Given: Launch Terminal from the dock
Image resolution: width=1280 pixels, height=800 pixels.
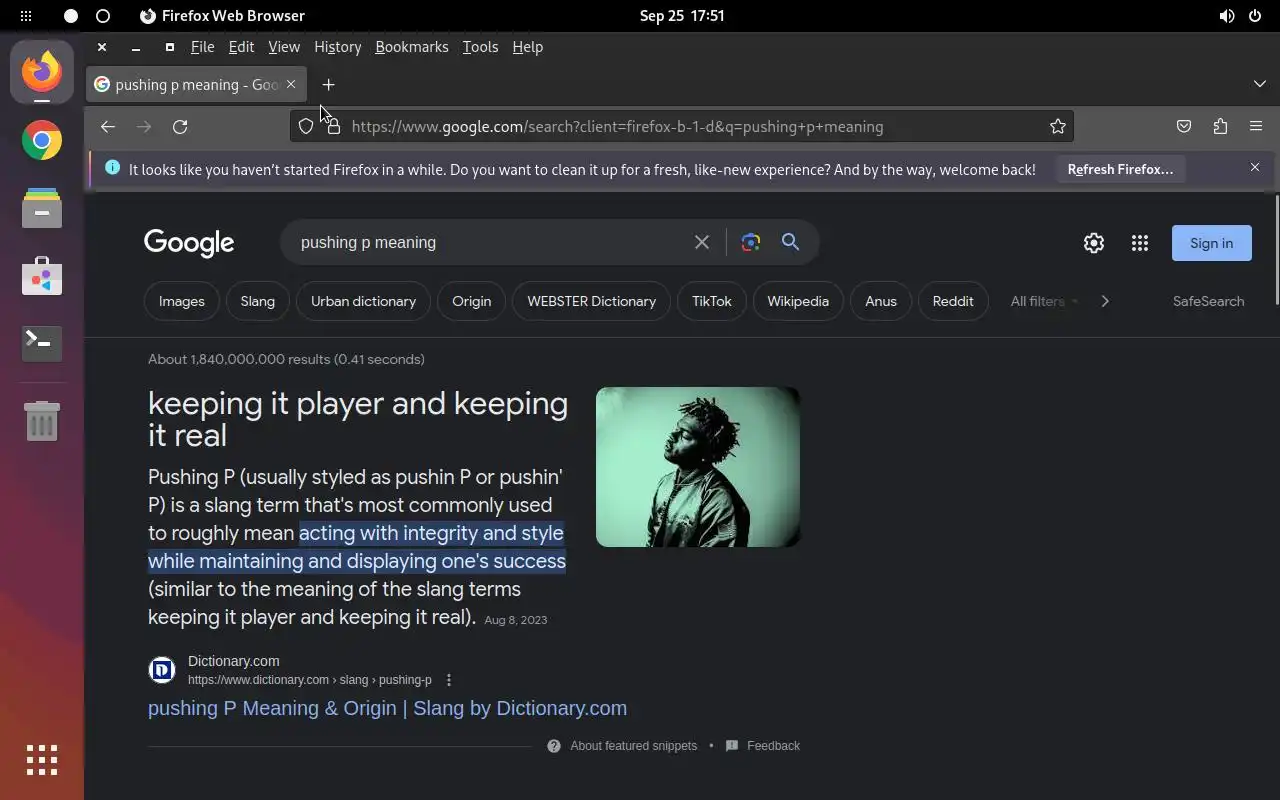Looking at the screenshot, I should point(42,343).
